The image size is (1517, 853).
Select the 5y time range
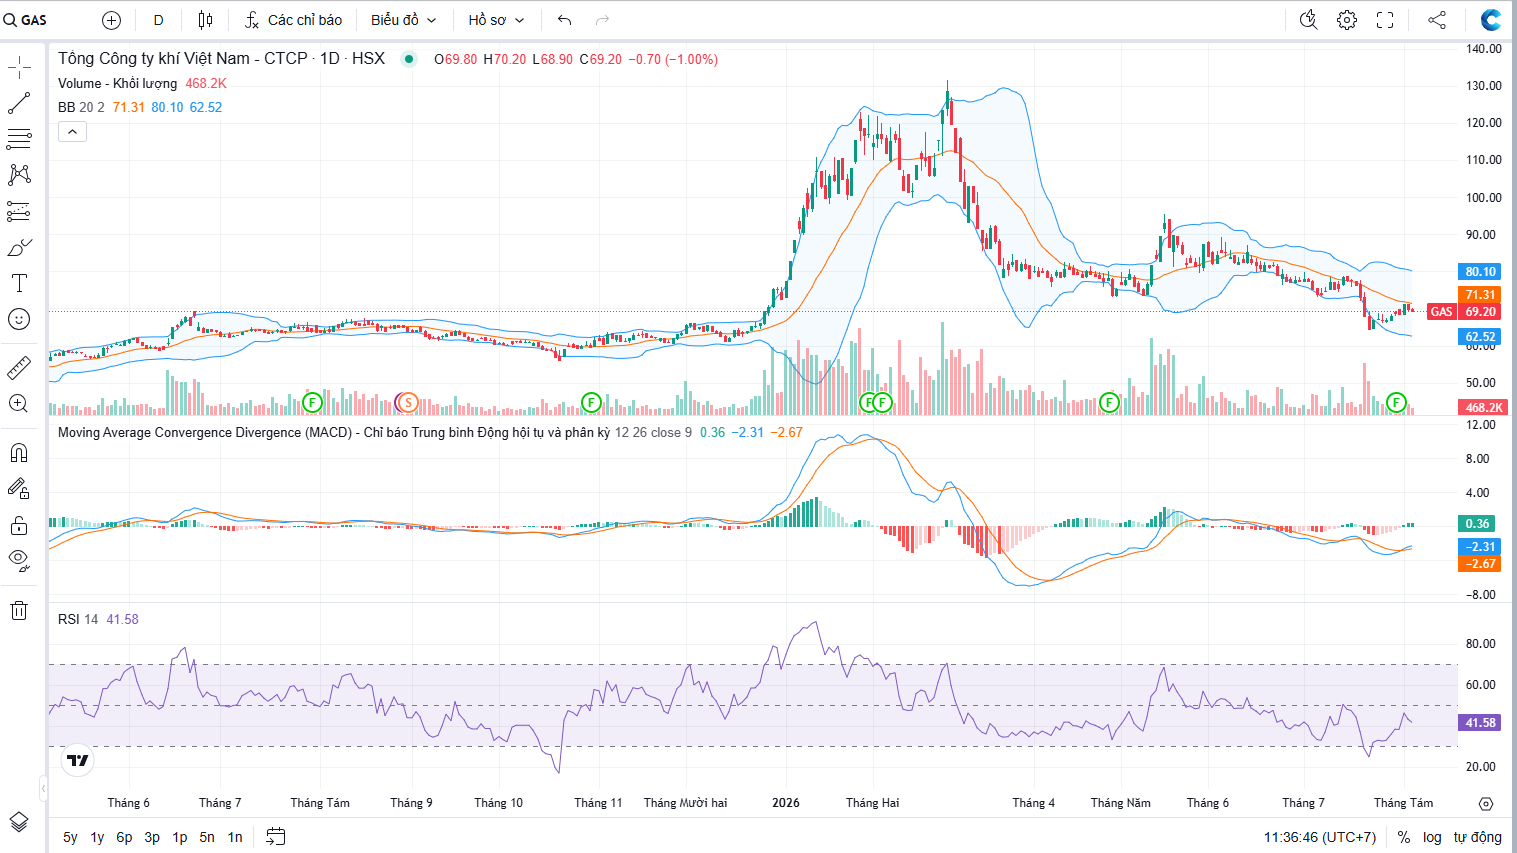(x=70, y=837)
